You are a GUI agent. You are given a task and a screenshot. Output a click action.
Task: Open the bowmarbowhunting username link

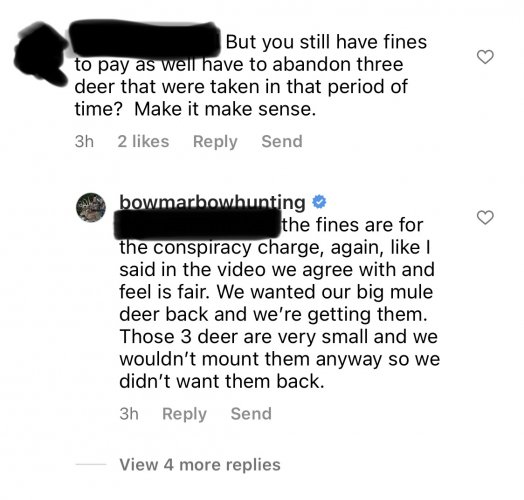pos(212,203)
